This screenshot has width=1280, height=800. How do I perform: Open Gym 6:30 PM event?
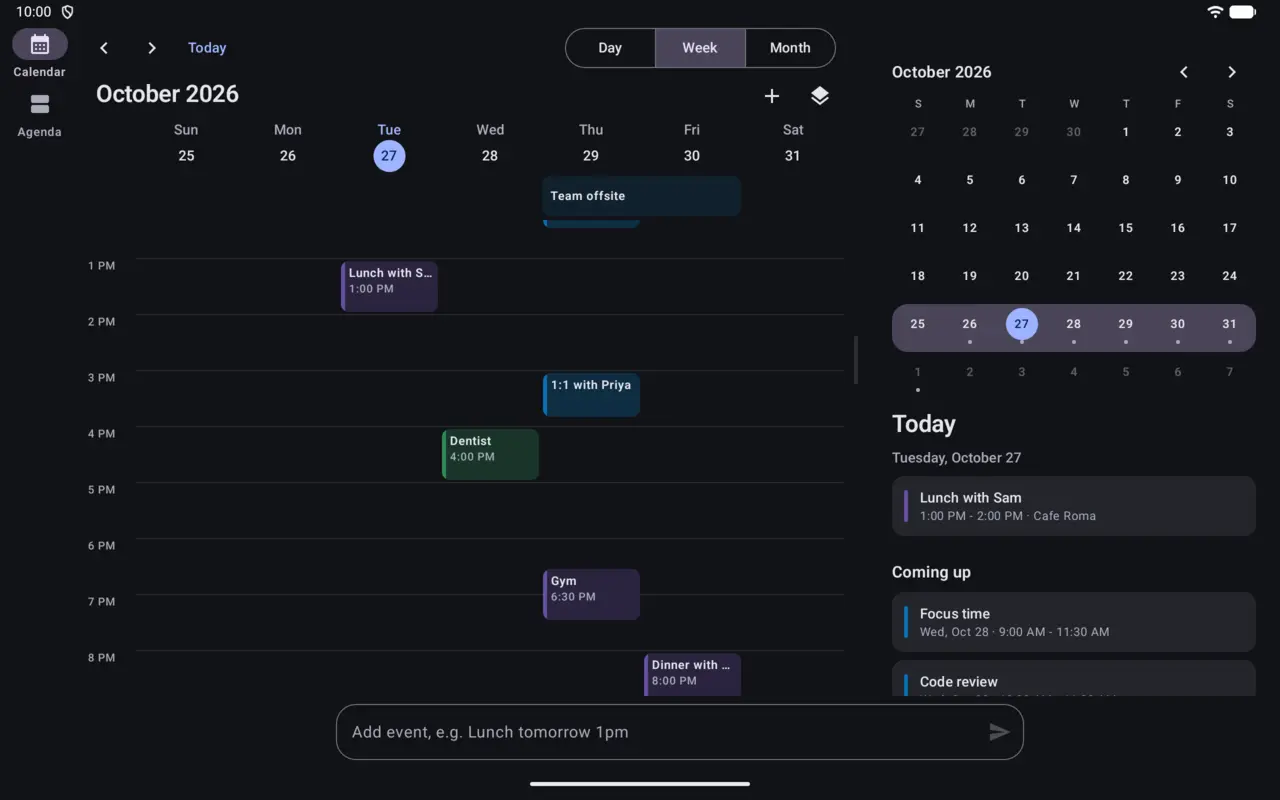click(x=591, y=594)
